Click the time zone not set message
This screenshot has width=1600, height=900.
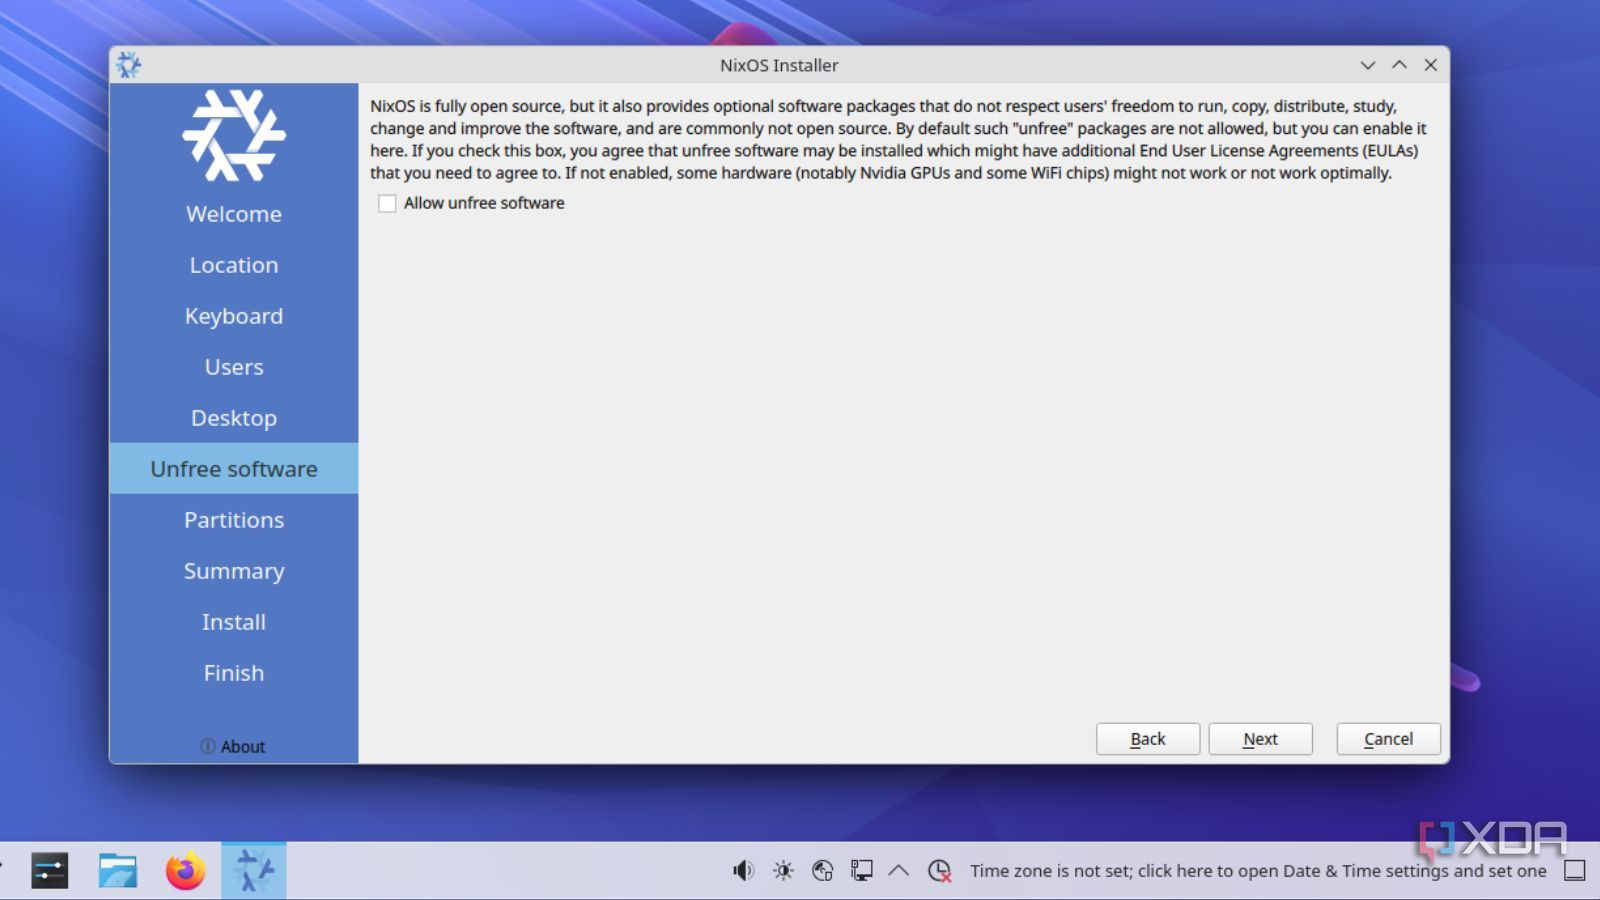(1258, 871)
